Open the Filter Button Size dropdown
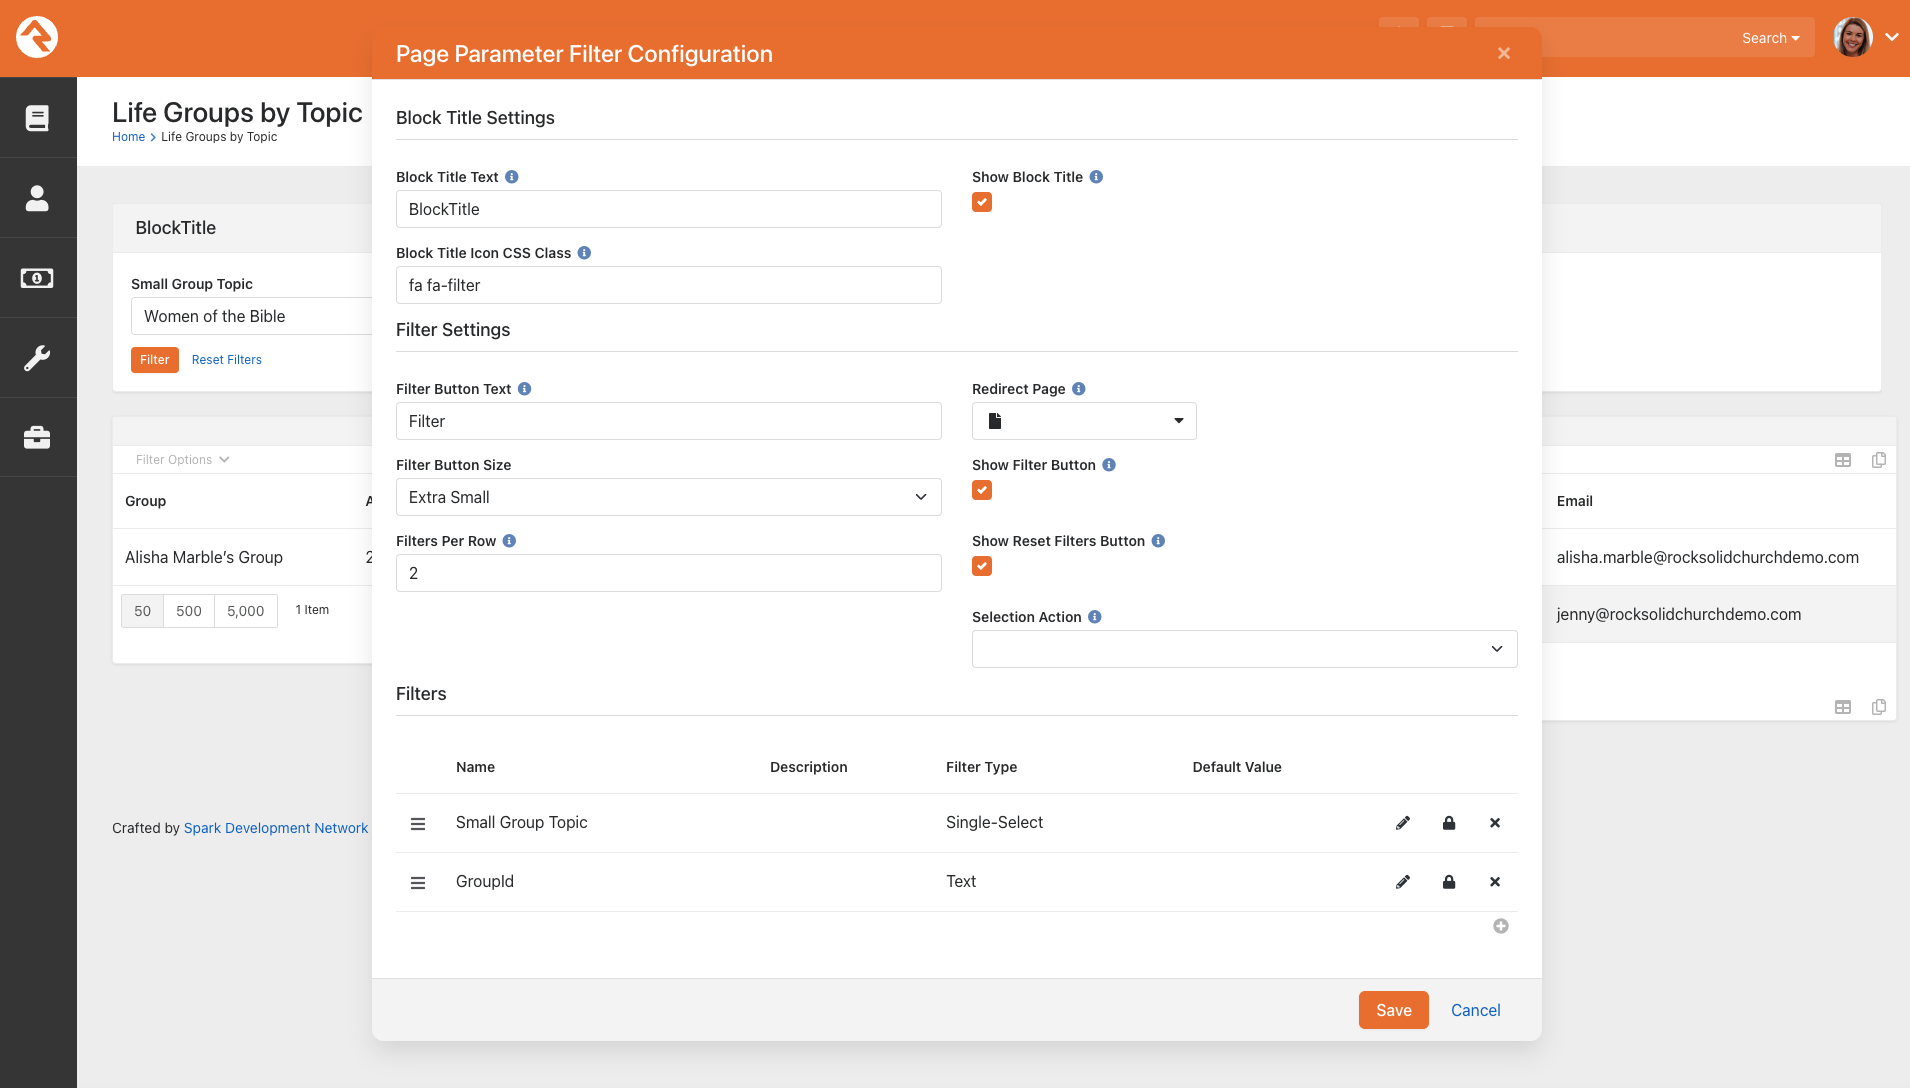 click(669, 497)
